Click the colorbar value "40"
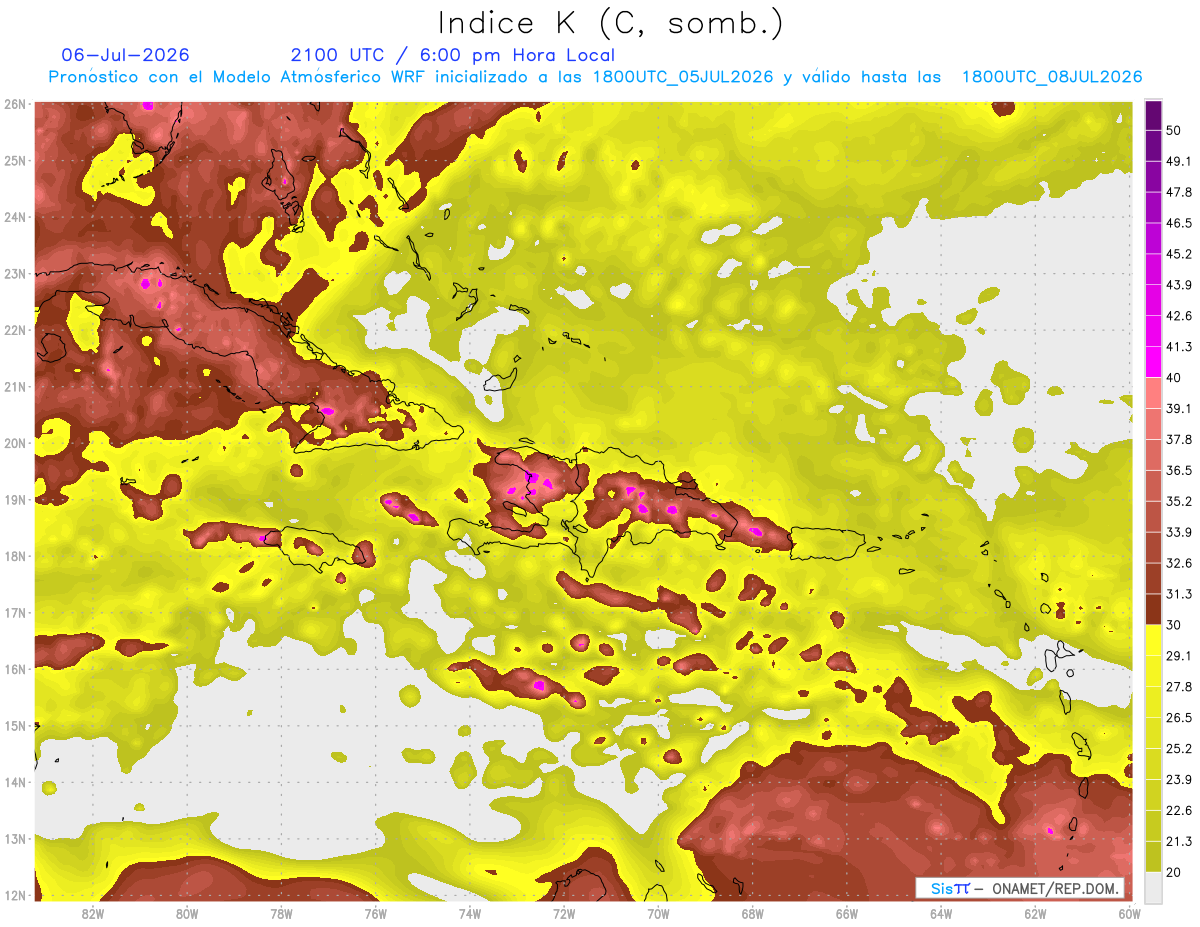Image resolution: width=1200 pixels, height=927 pixels. point(1175,377)
